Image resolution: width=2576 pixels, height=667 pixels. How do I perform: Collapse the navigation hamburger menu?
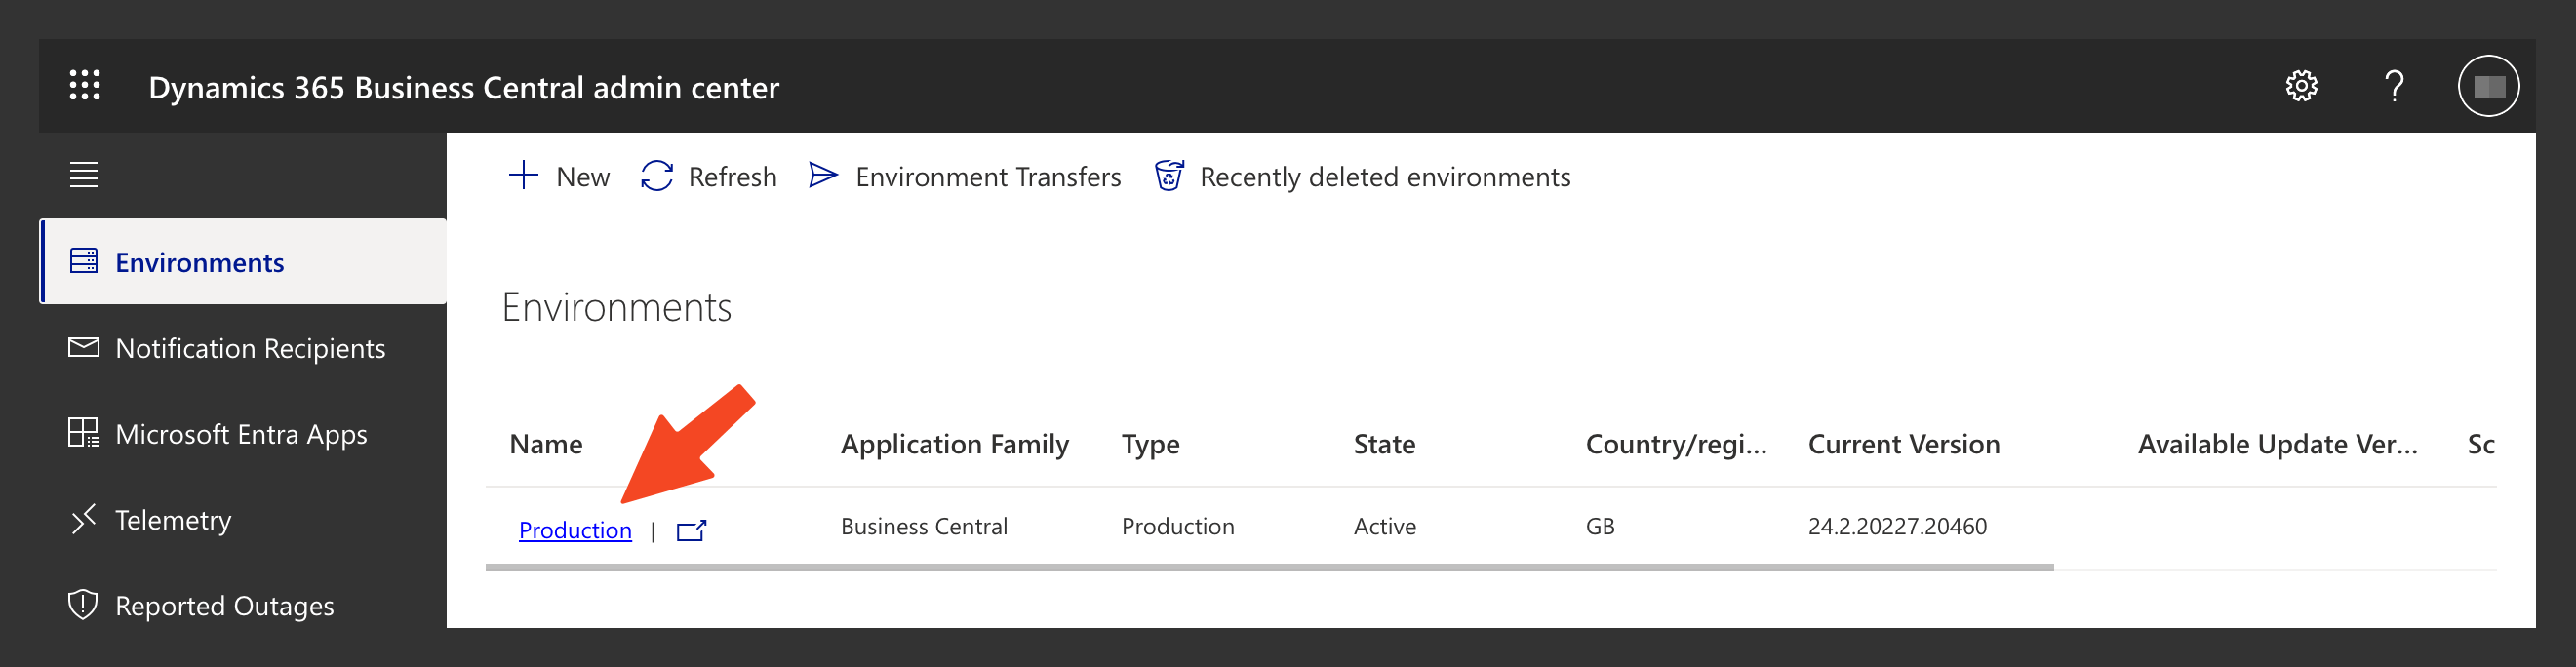84,175
